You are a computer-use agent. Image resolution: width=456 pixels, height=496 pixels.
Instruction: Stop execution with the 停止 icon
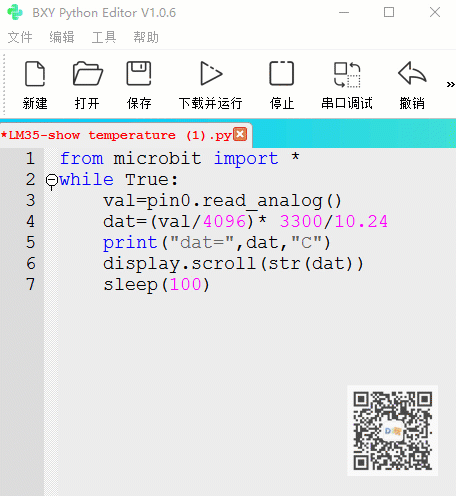coord(282,74)
